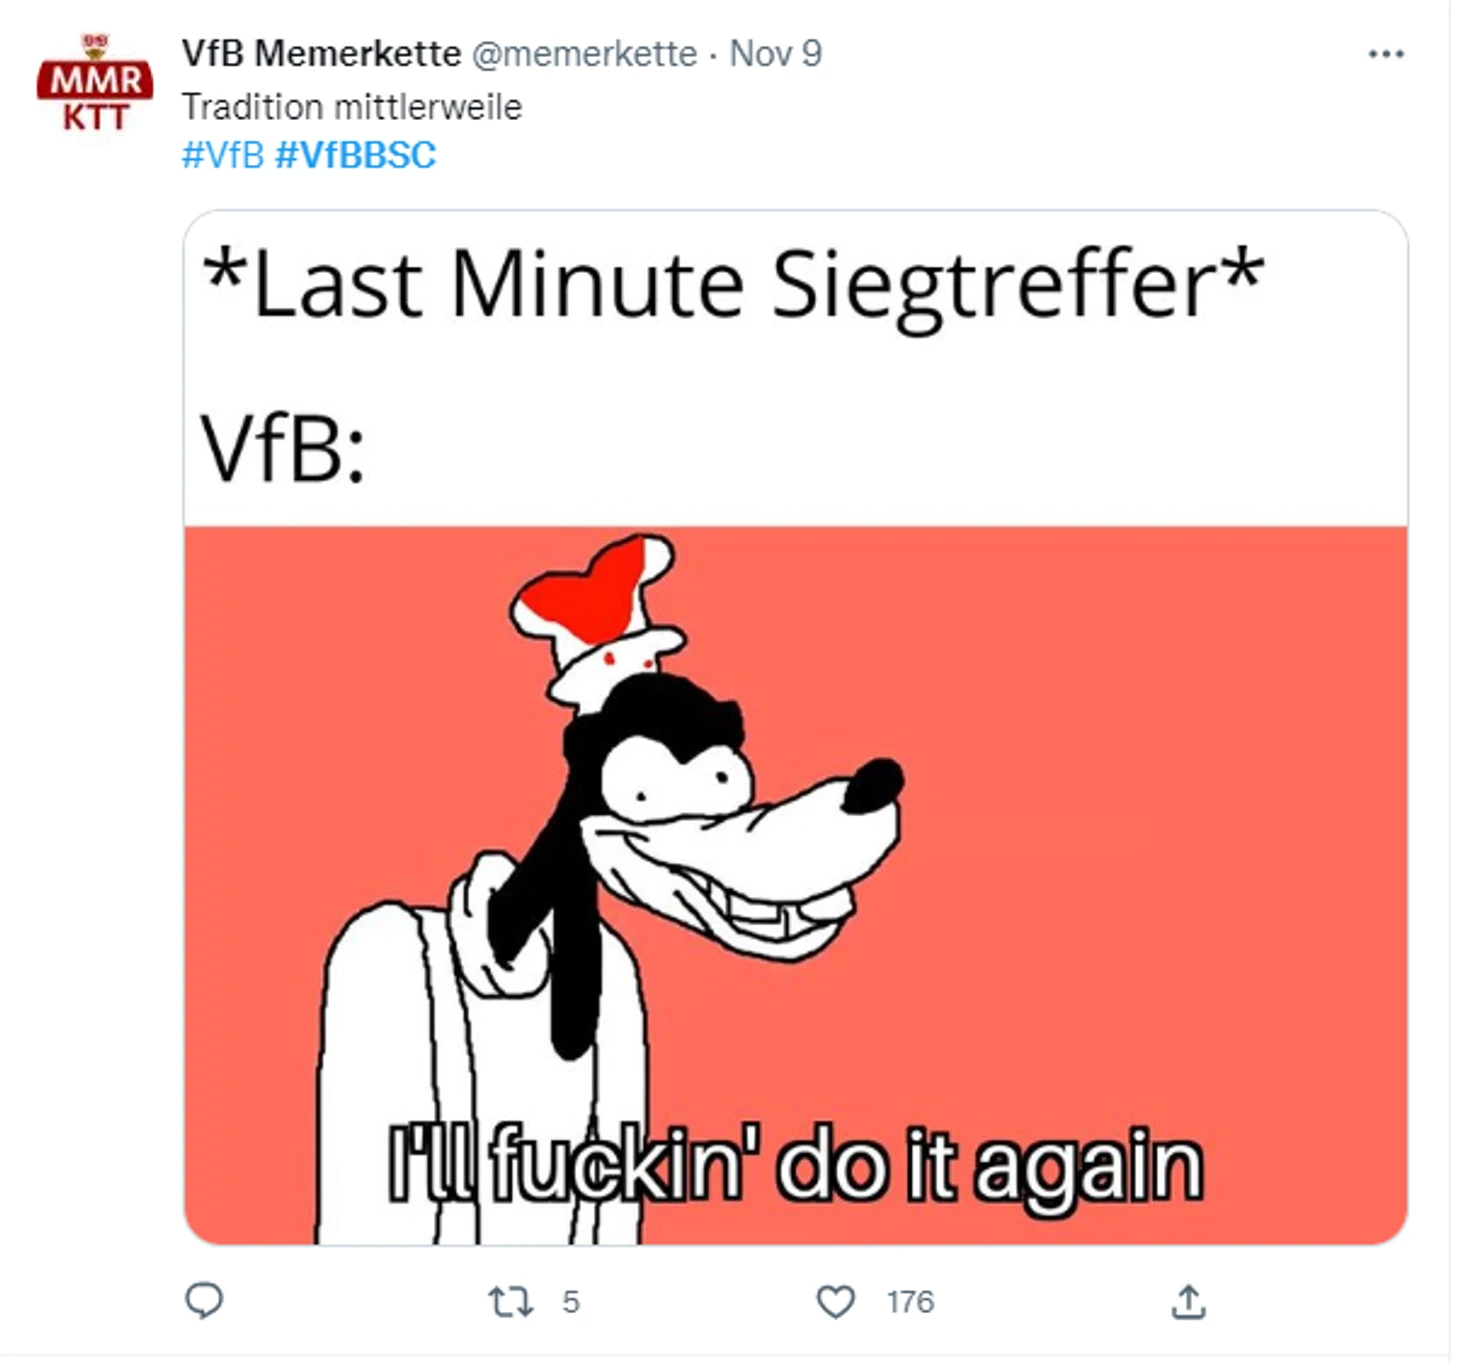Retweet this post via the retweet icon

[x=510, y=1302]
